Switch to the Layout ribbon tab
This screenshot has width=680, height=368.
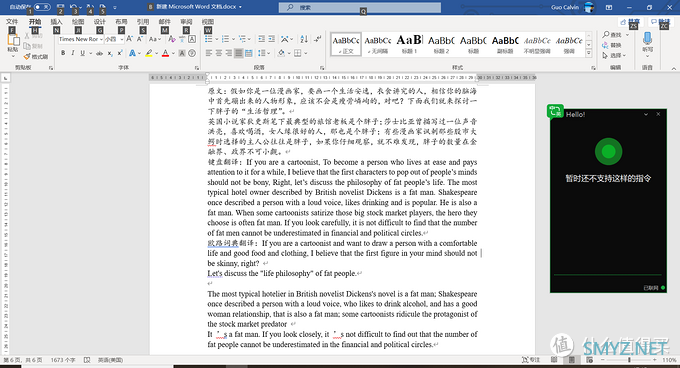click(121, 22)
